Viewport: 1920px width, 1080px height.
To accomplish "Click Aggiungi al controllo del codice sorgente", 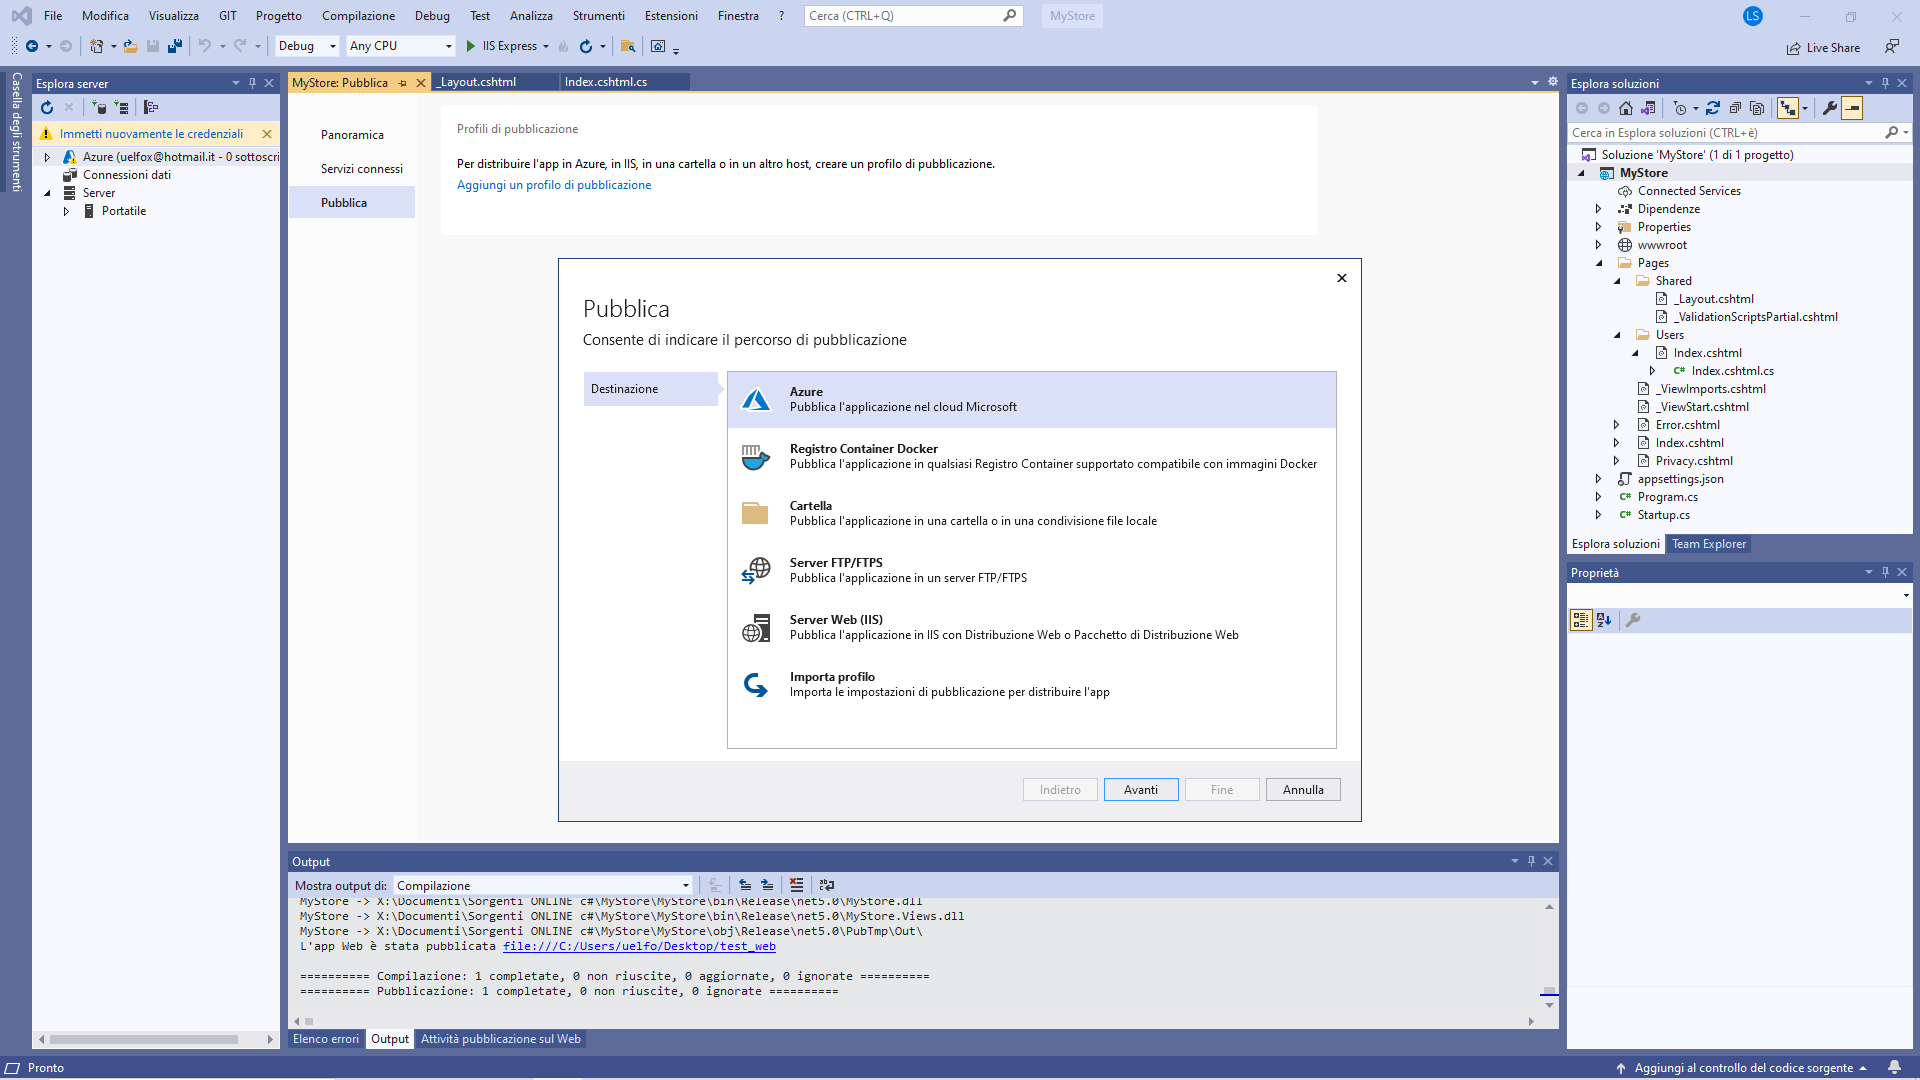I will (x=1743, y=1067).
